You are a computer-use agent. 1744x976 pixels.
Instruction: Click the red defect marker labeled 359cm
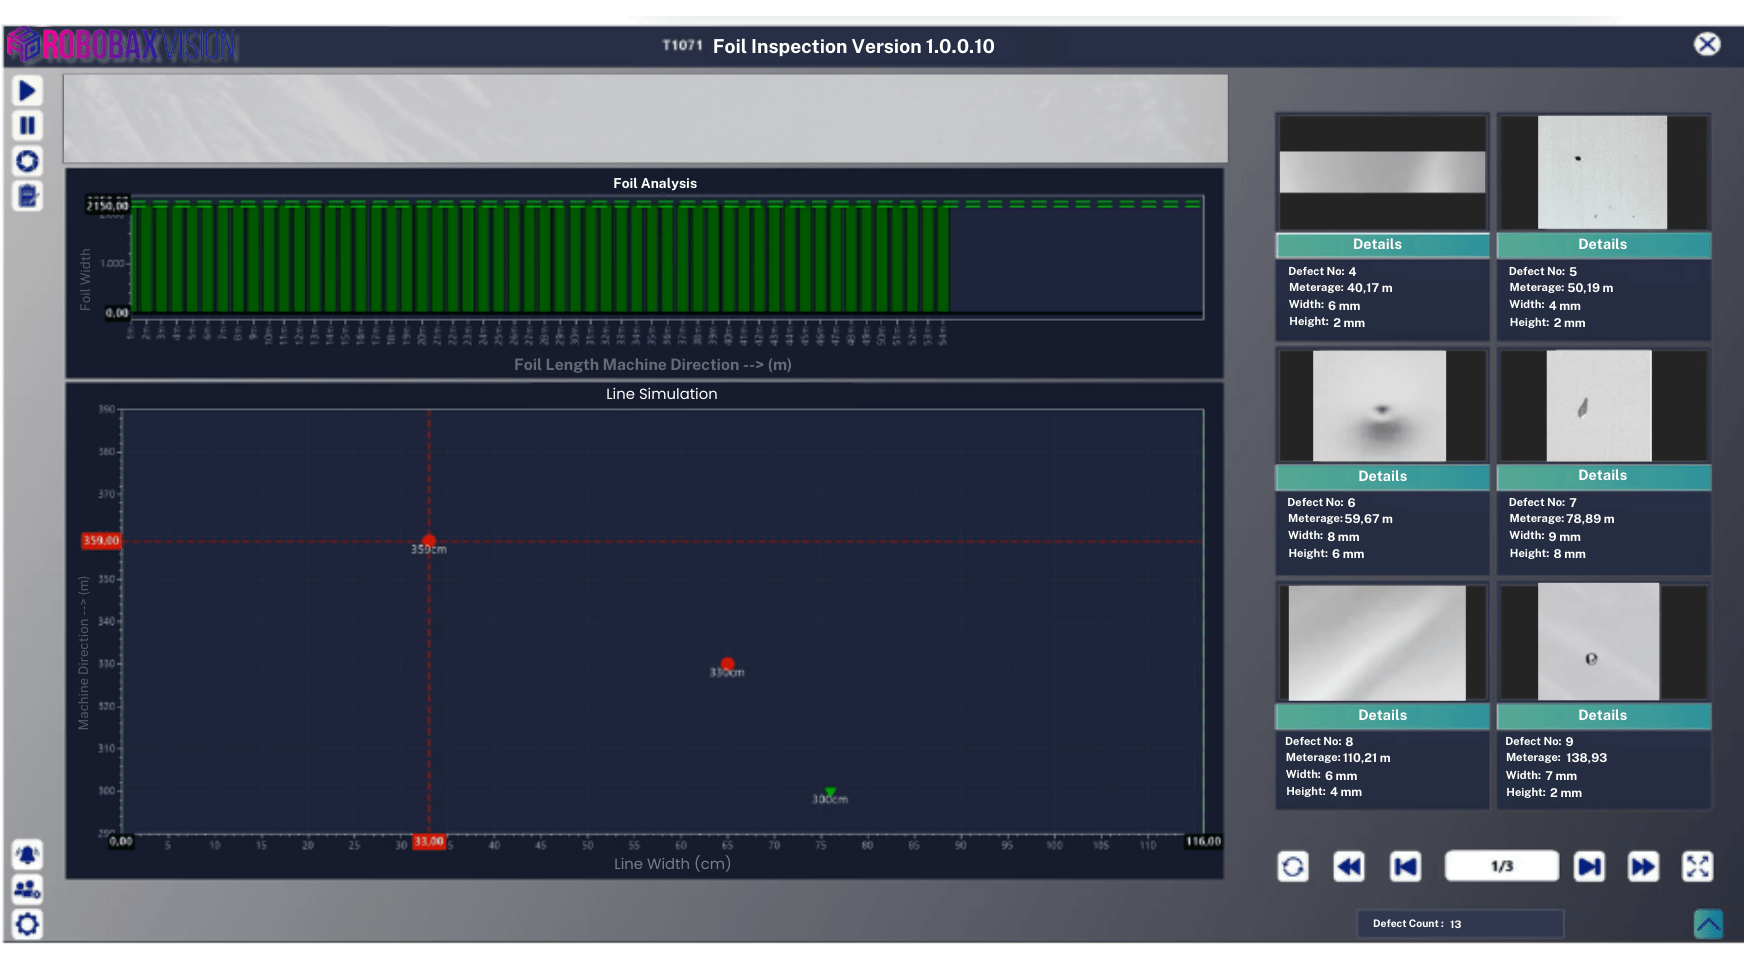[429, 541]
